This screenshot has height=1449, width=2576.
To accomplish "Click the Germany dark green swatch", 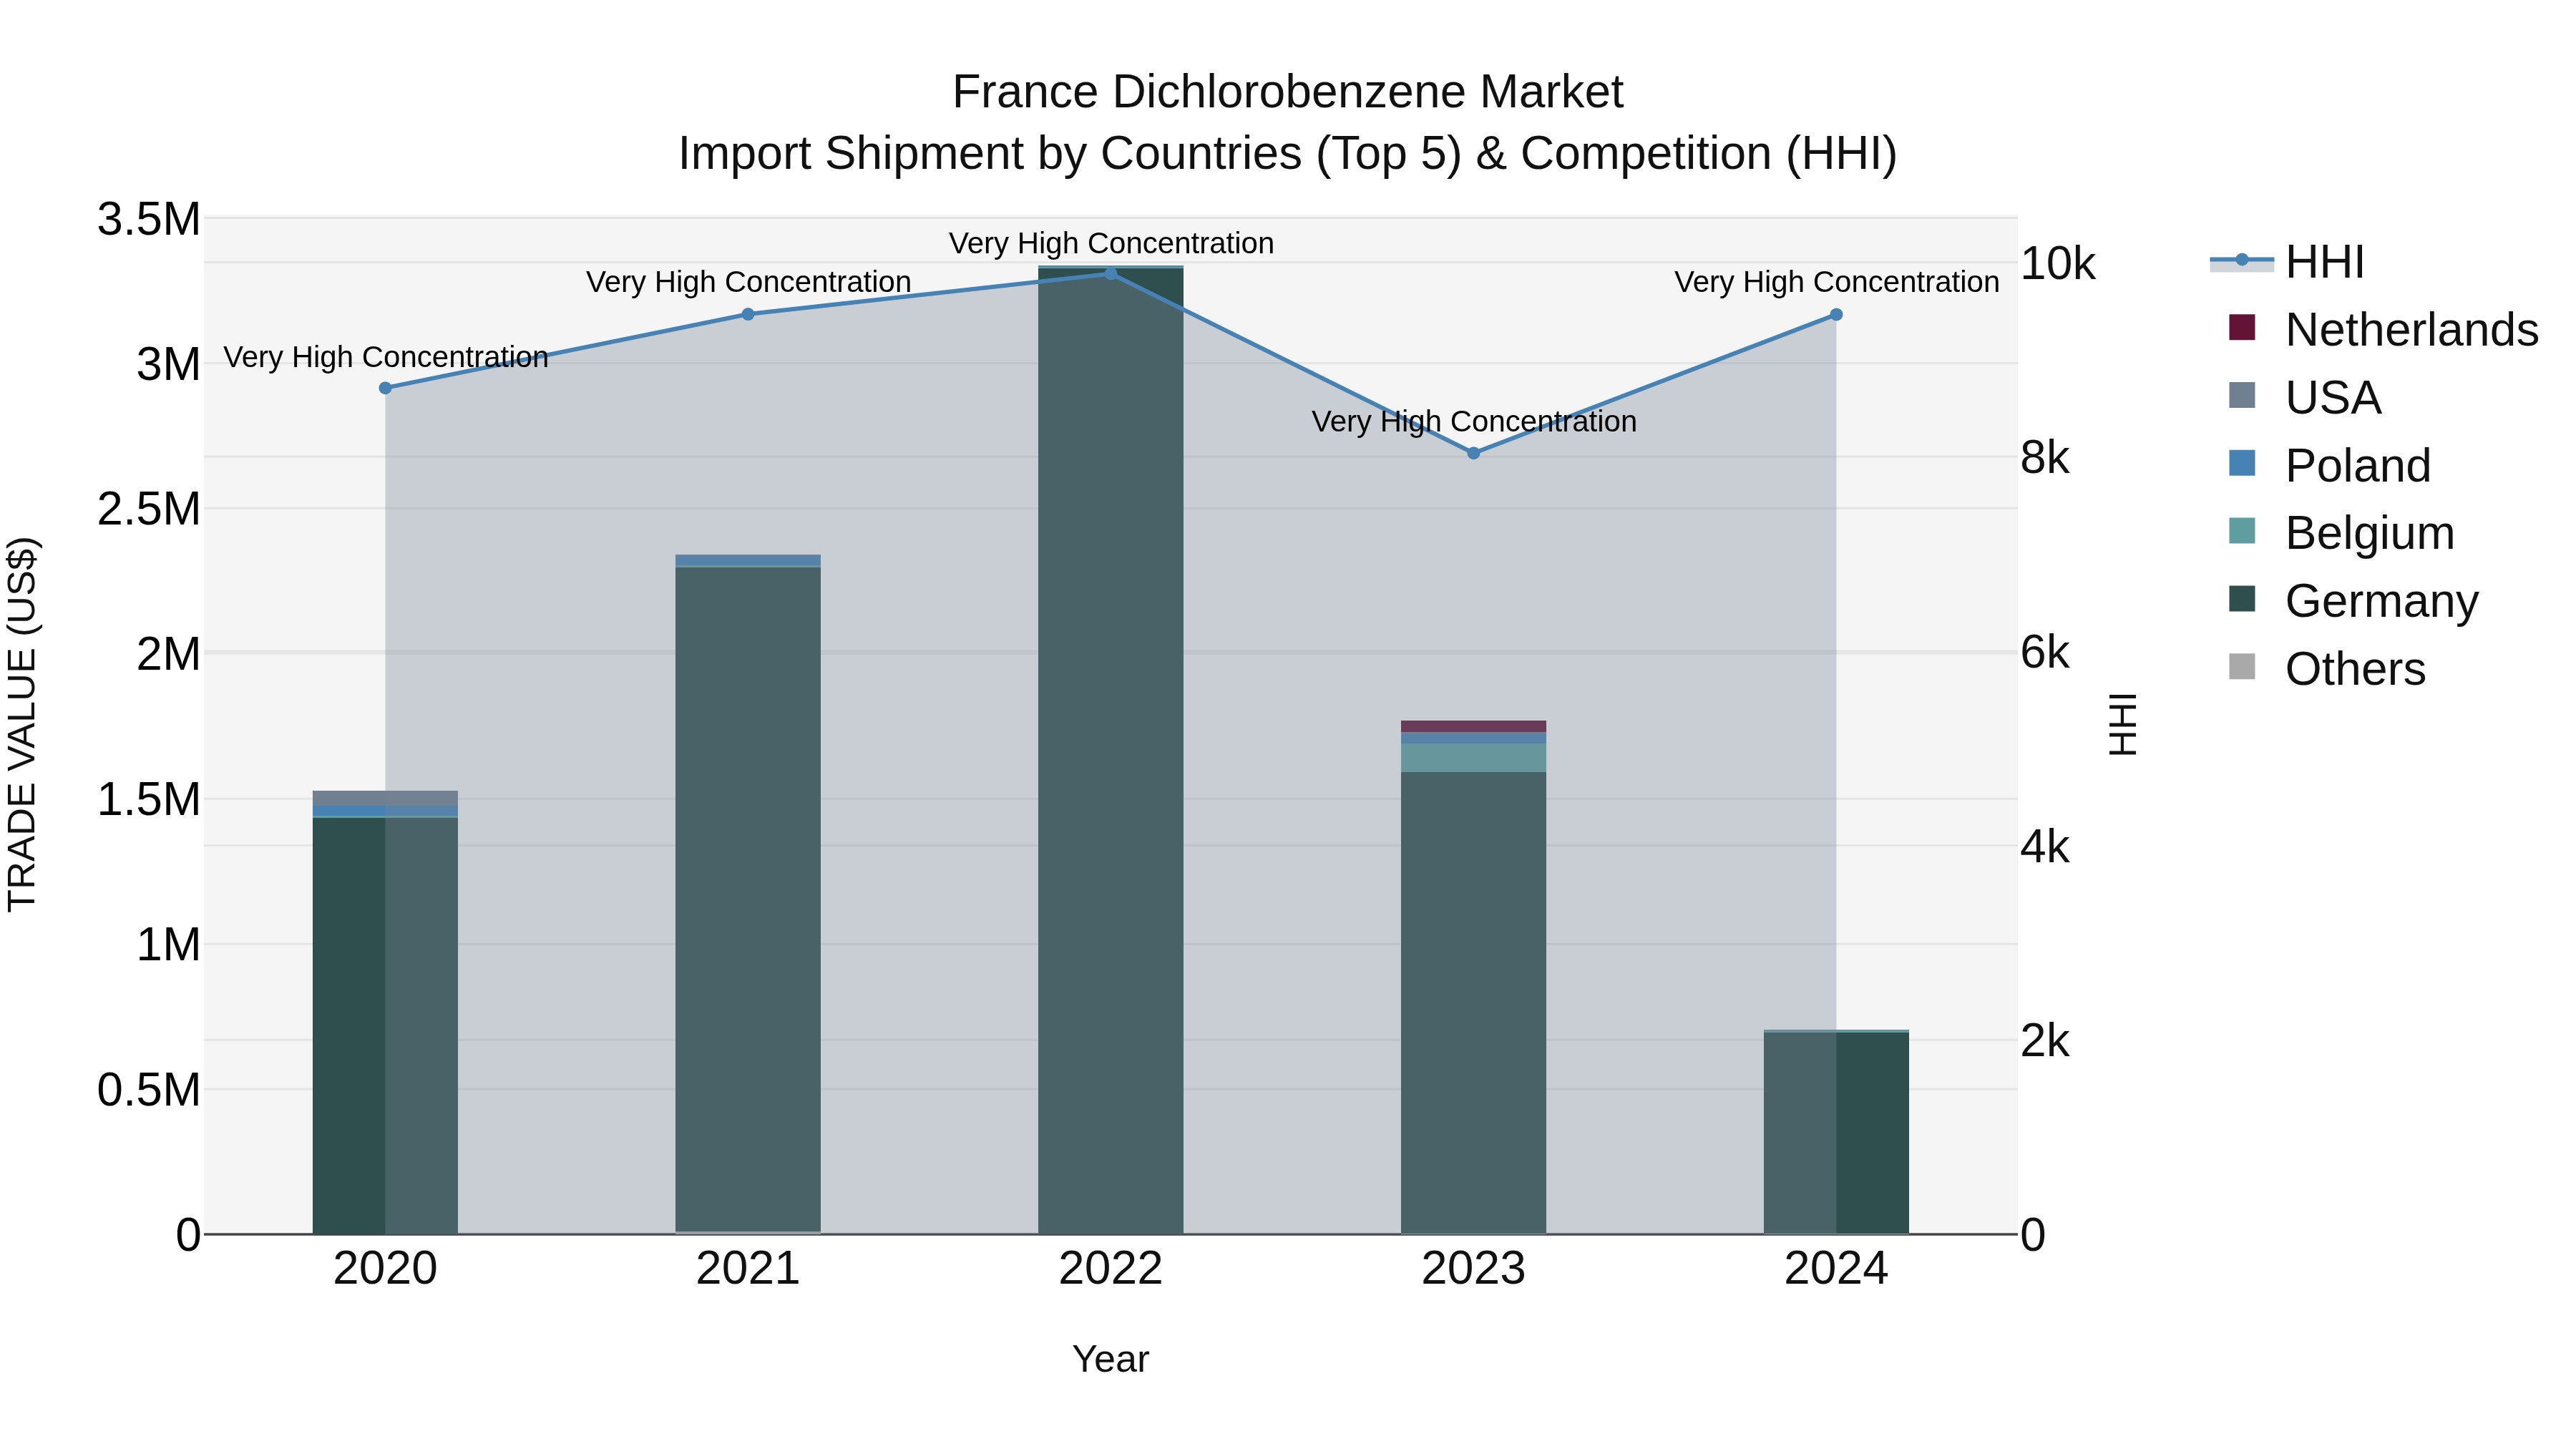I will (x=2242, y=598).
